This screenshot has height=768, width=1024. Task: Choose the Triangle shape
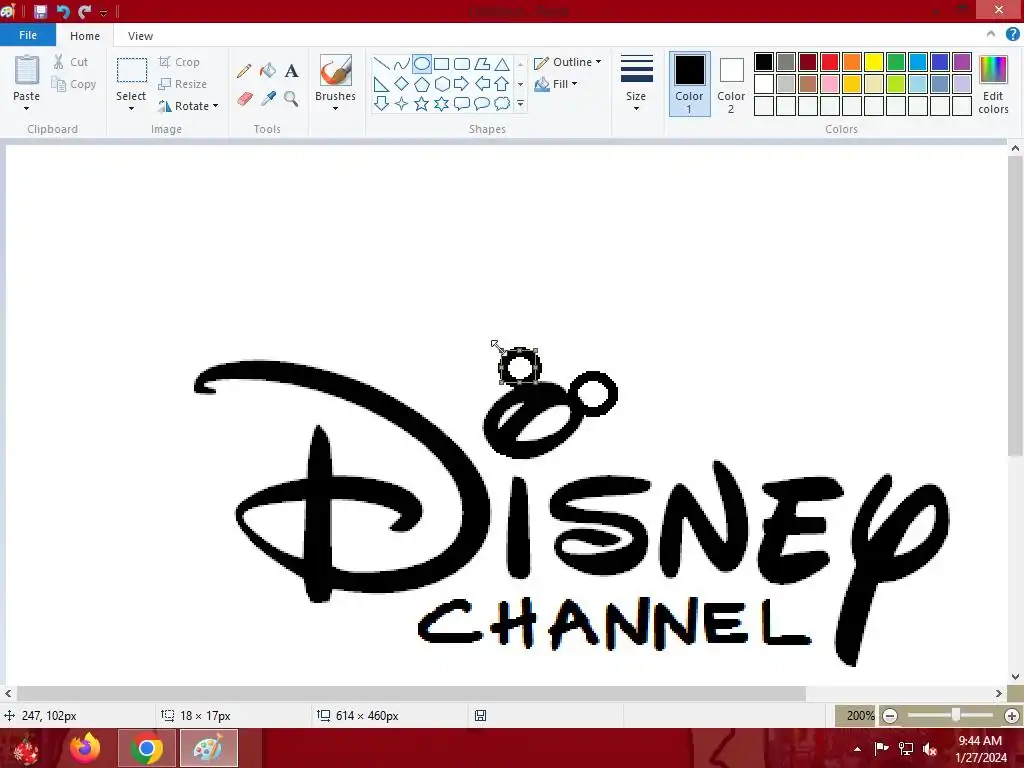(502, 64)
